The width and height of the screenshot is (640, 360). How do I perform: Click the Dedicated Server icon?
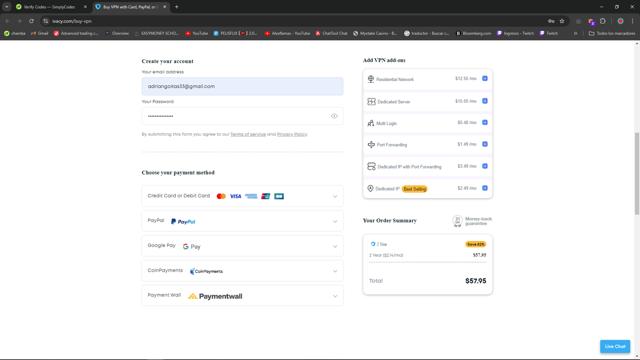pyautogui.click(x=371, y=101)
